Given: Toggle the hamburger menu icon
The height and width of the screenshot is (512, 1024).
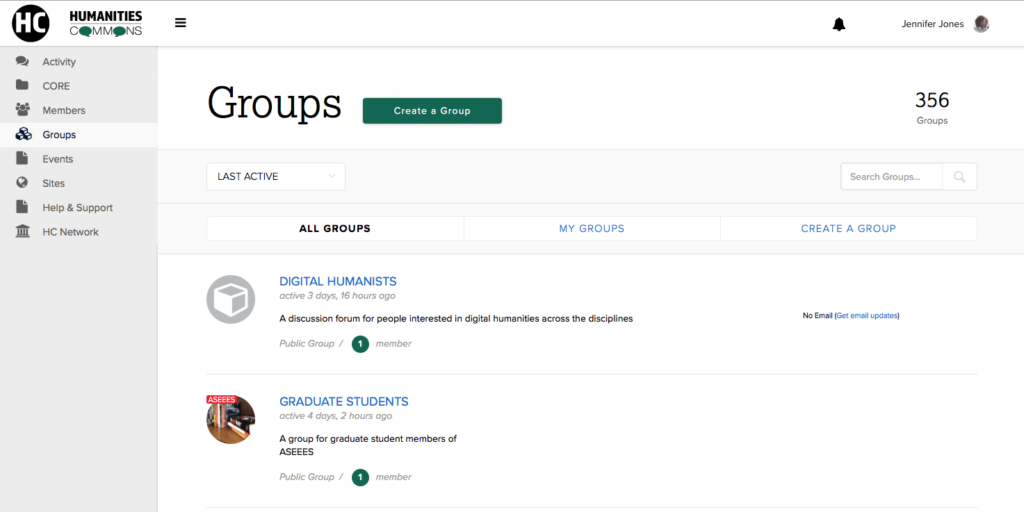Looking at the screenshot, I should pyautogui.click(x=180, y=23).
